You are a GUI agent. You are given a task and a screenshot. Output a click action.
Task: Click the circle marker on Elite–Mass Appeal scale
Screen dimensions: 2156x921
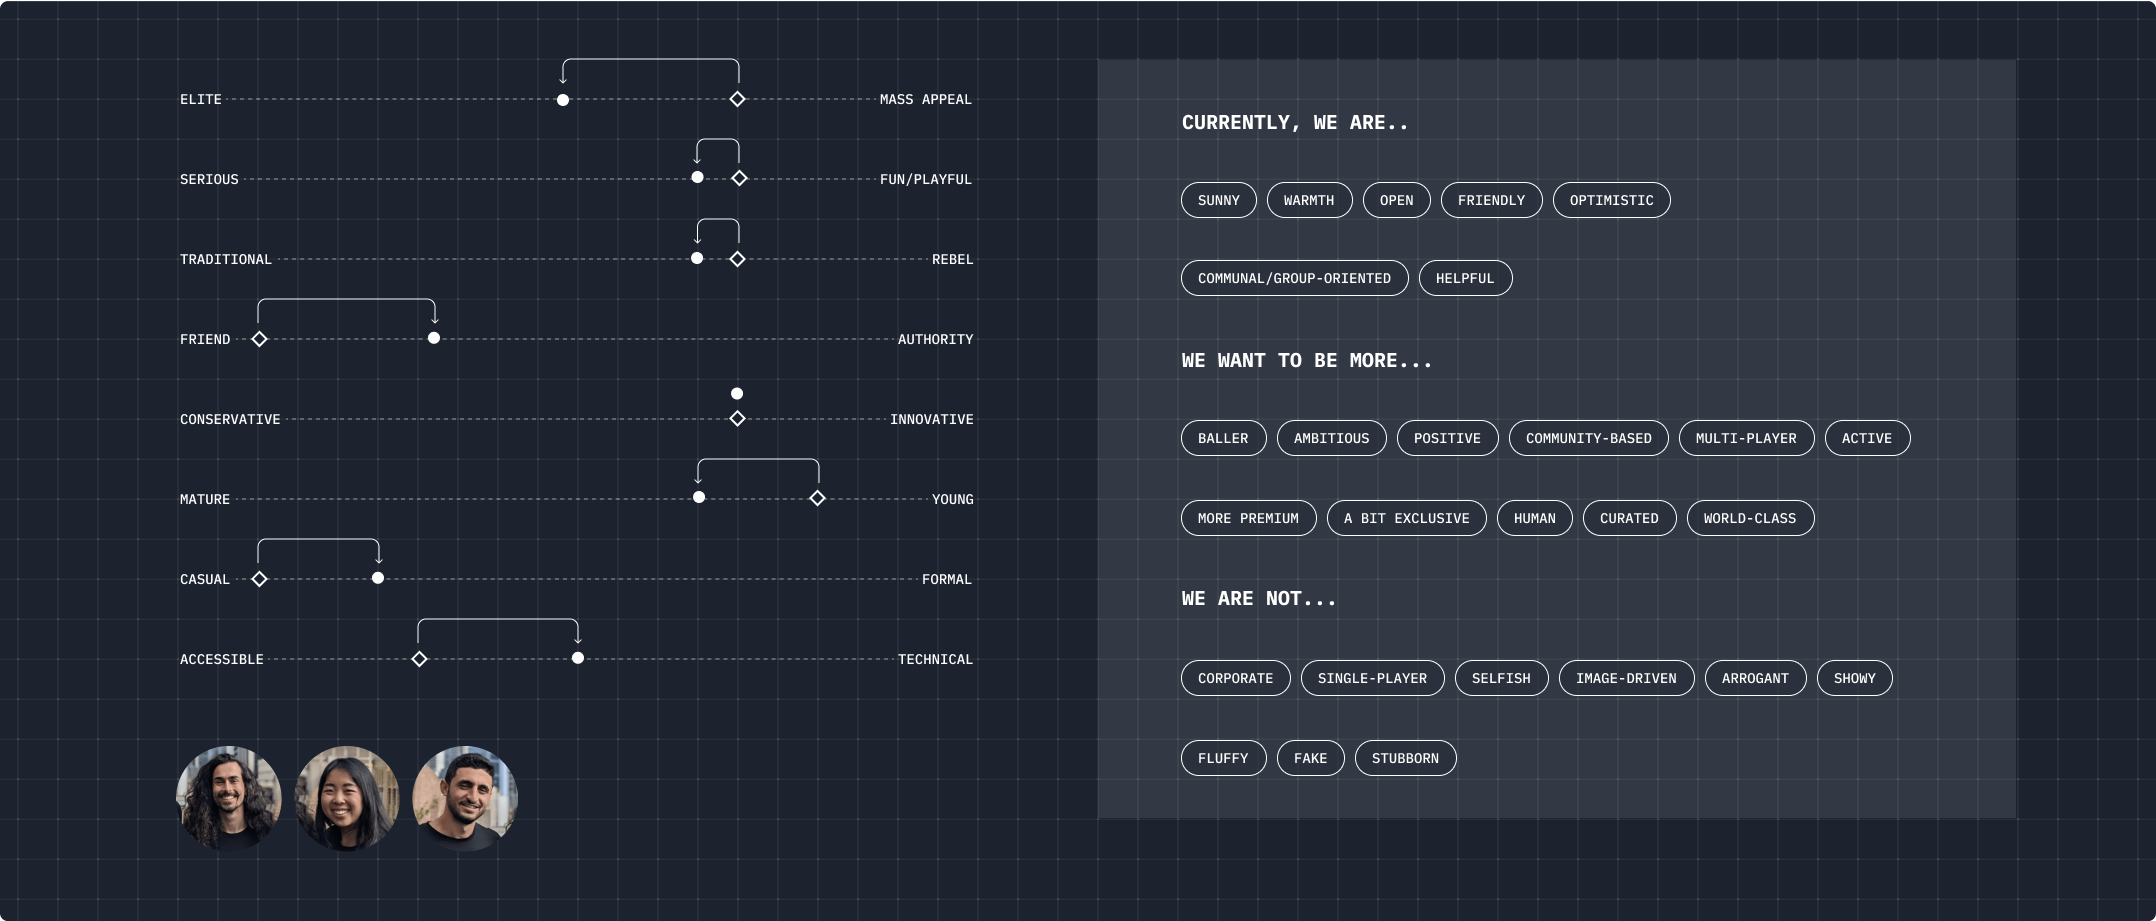[x=563, y=100]
